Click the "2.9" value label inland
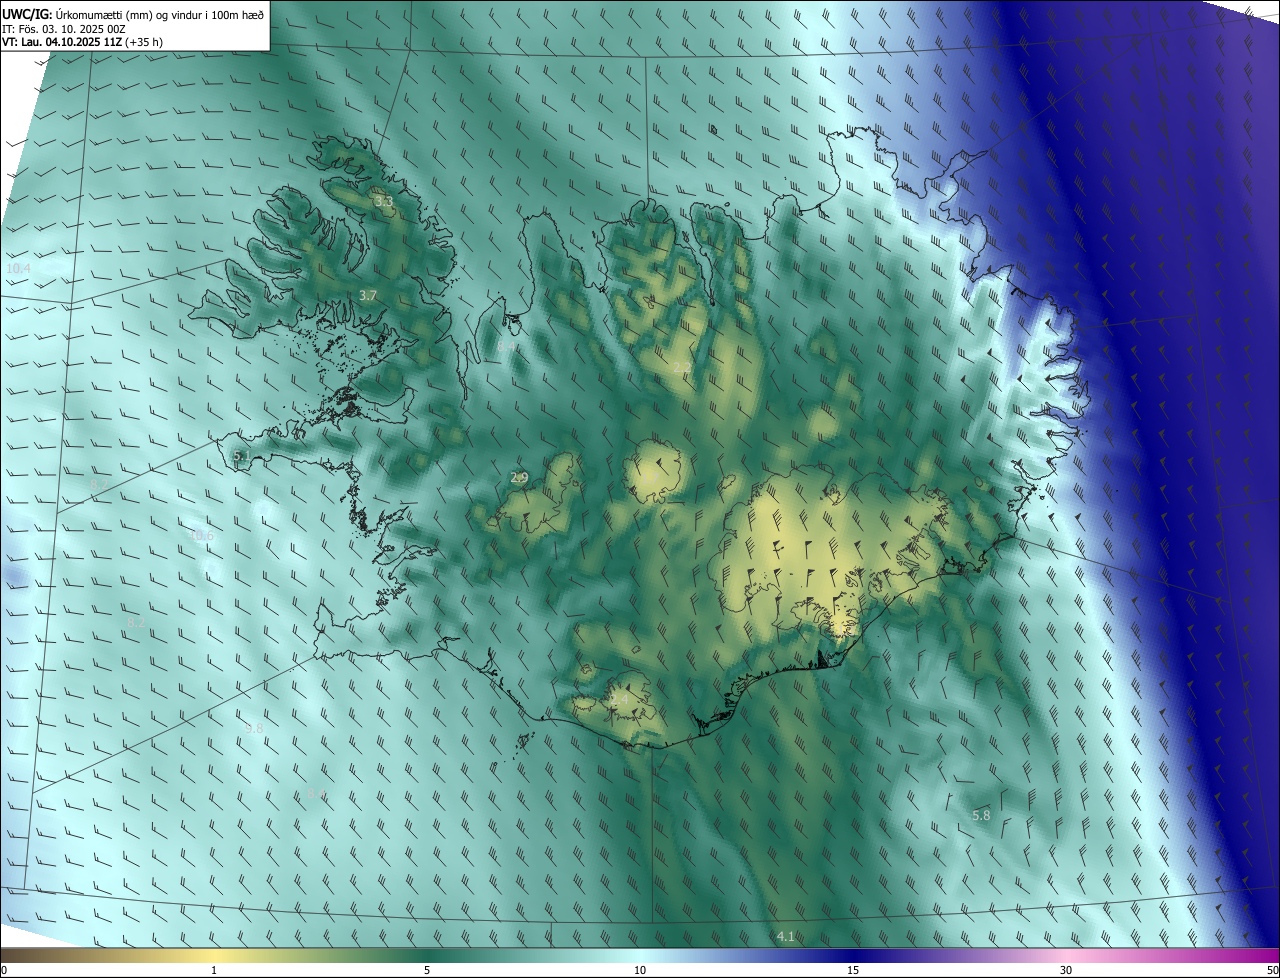This screenshot has width=1280, height=978. coord(519,478)
